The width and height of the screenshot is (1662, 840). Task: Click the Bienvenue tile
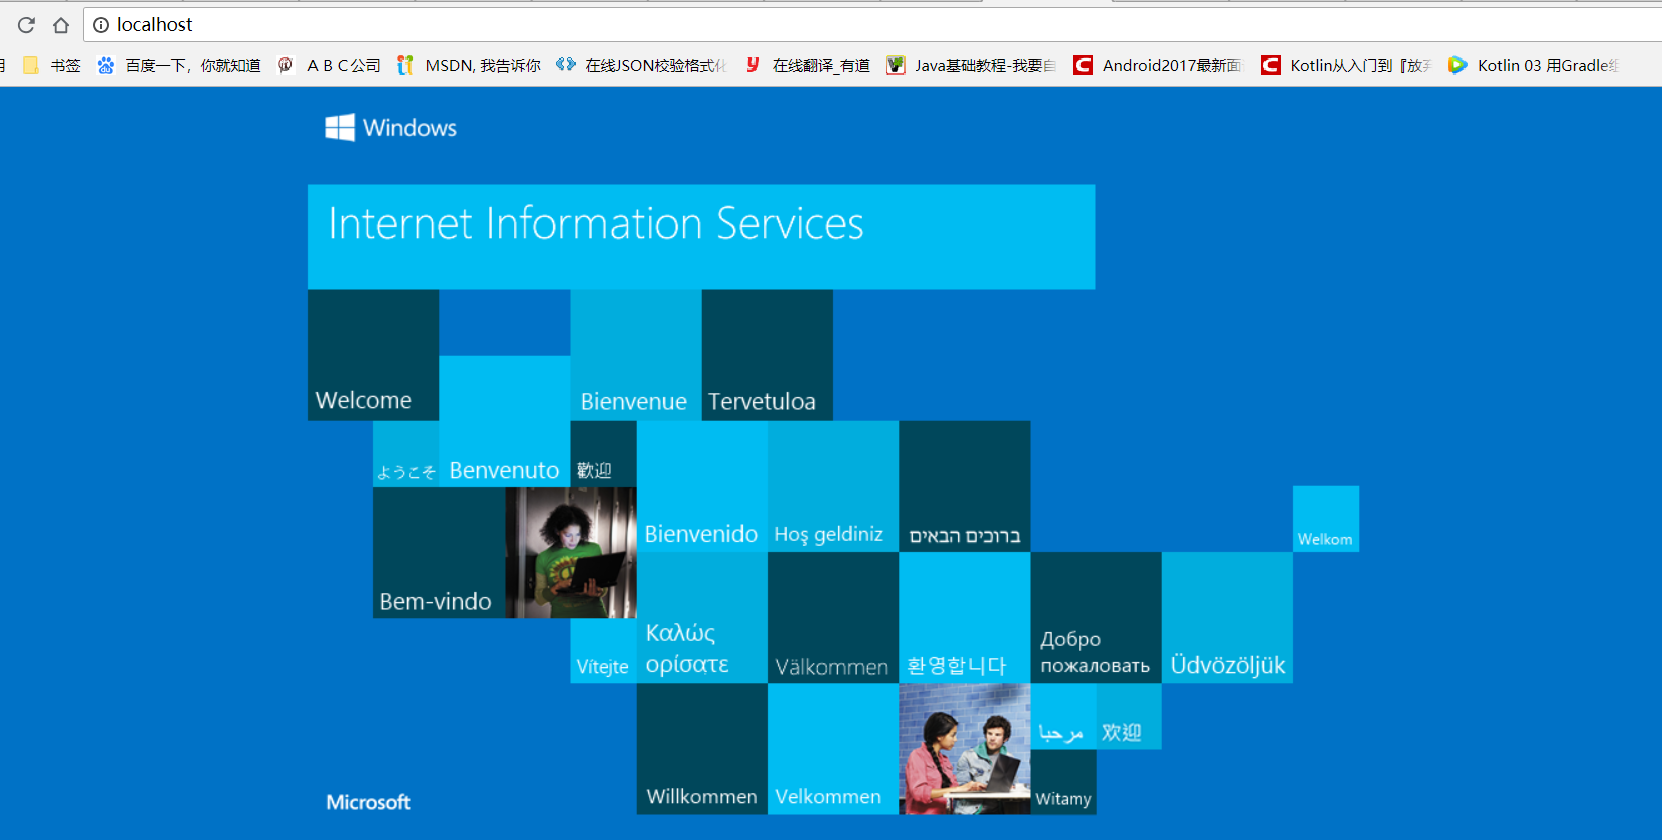[x=635, y=355]
